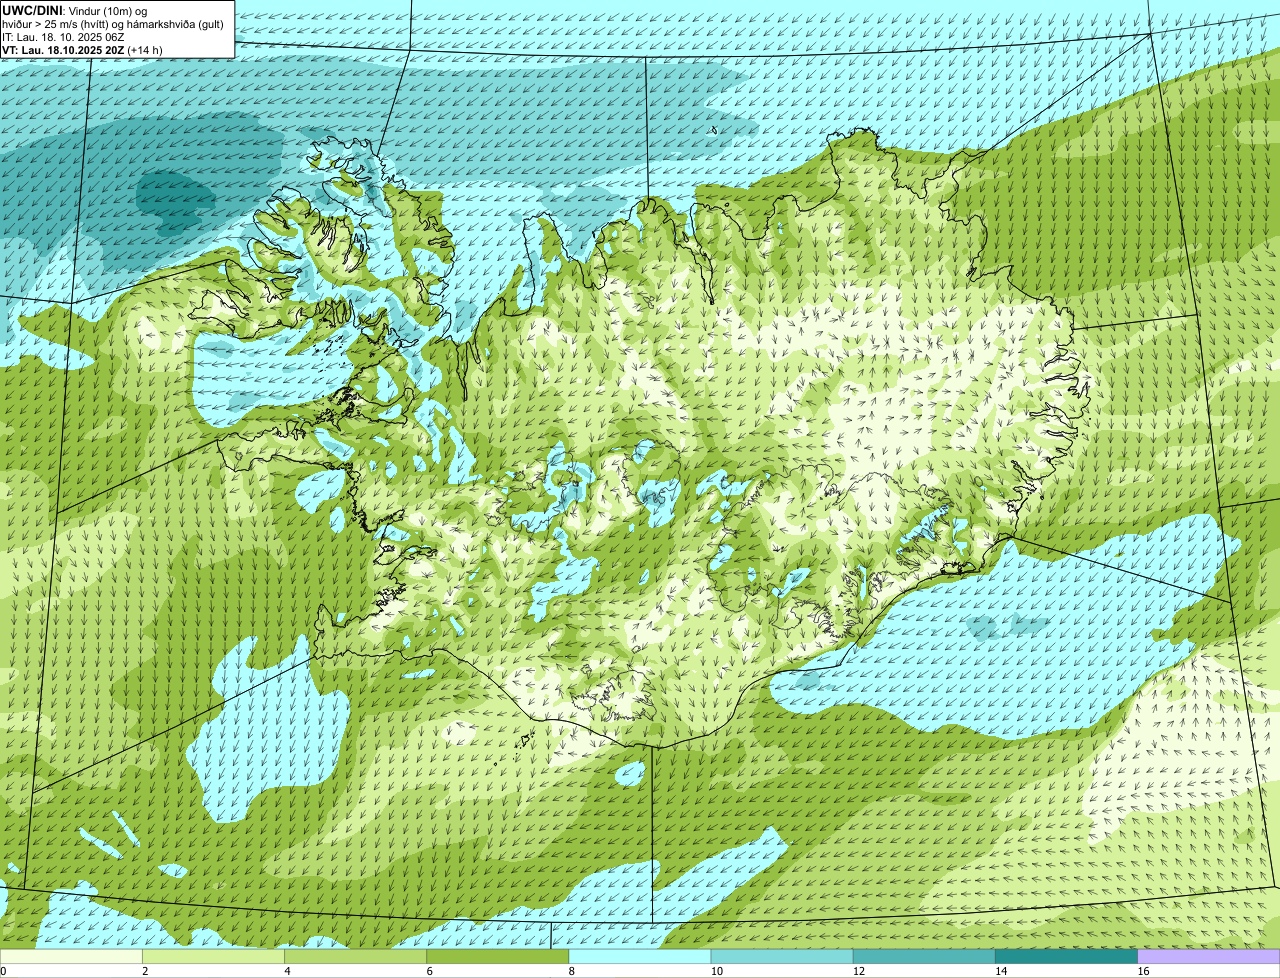The height and width of the screenshot is (978, 1280).
Task: Click the legend scale label '0'
Action: tap(3, 971)
